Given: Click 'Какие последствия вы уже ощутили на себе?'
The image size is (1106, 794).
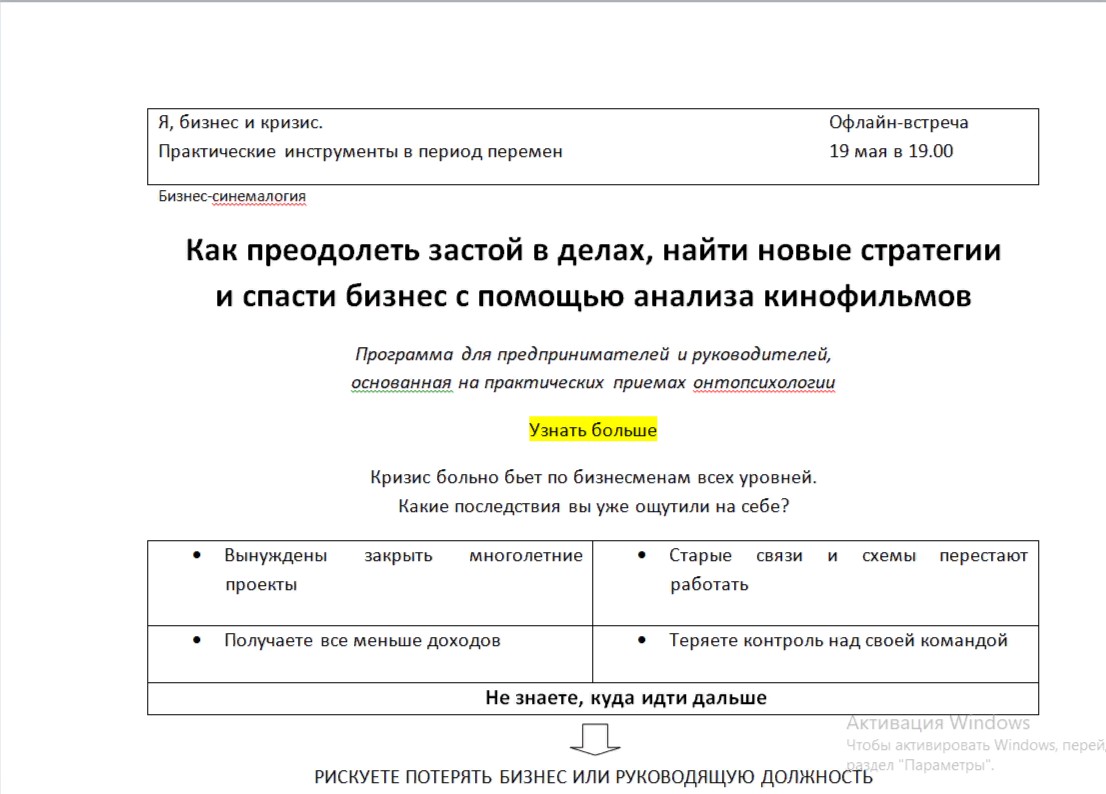Looking at the screenshot, I should pos(593,506).
